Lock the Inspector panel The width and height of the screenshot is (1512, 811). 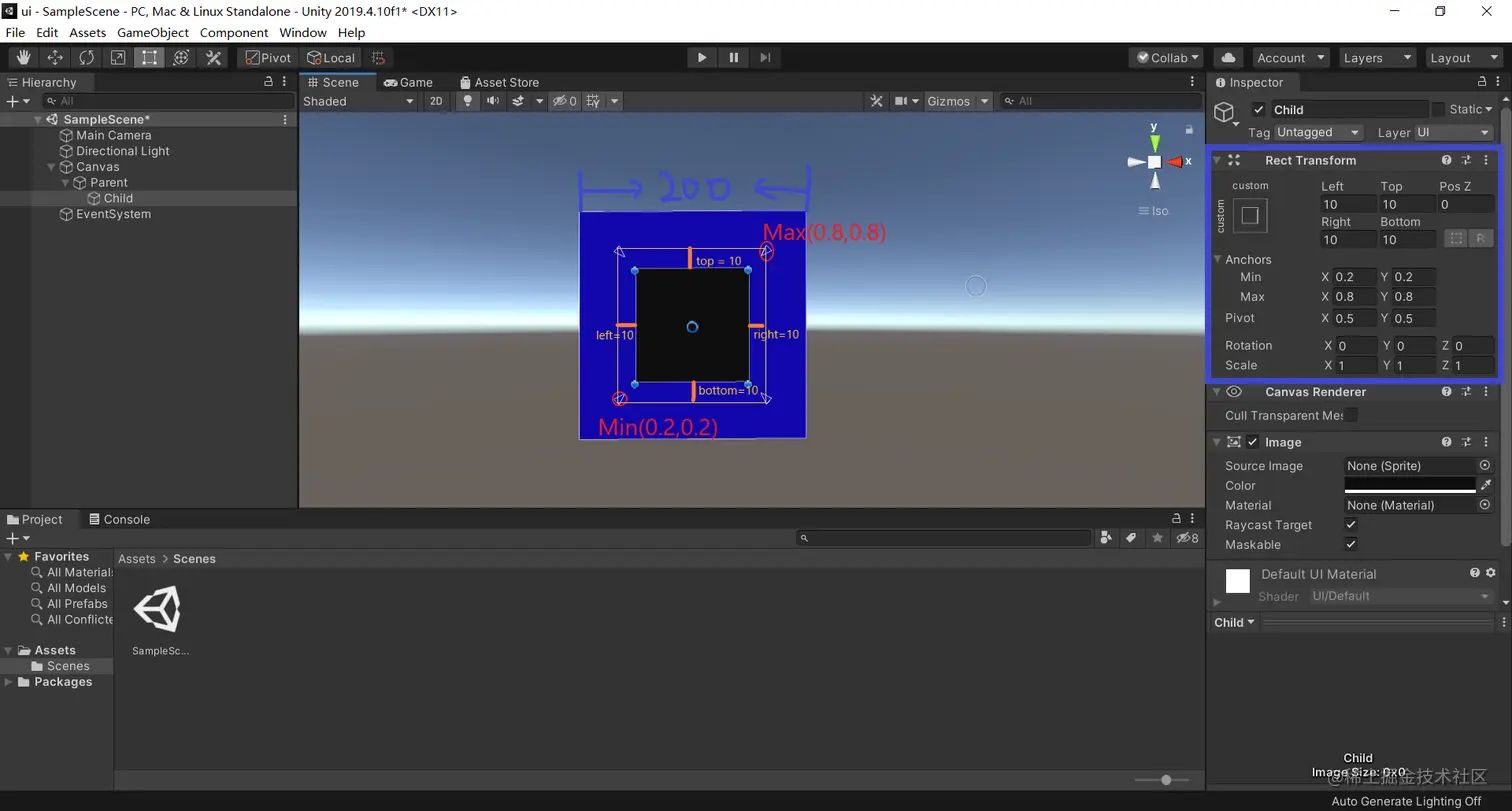1481,82
